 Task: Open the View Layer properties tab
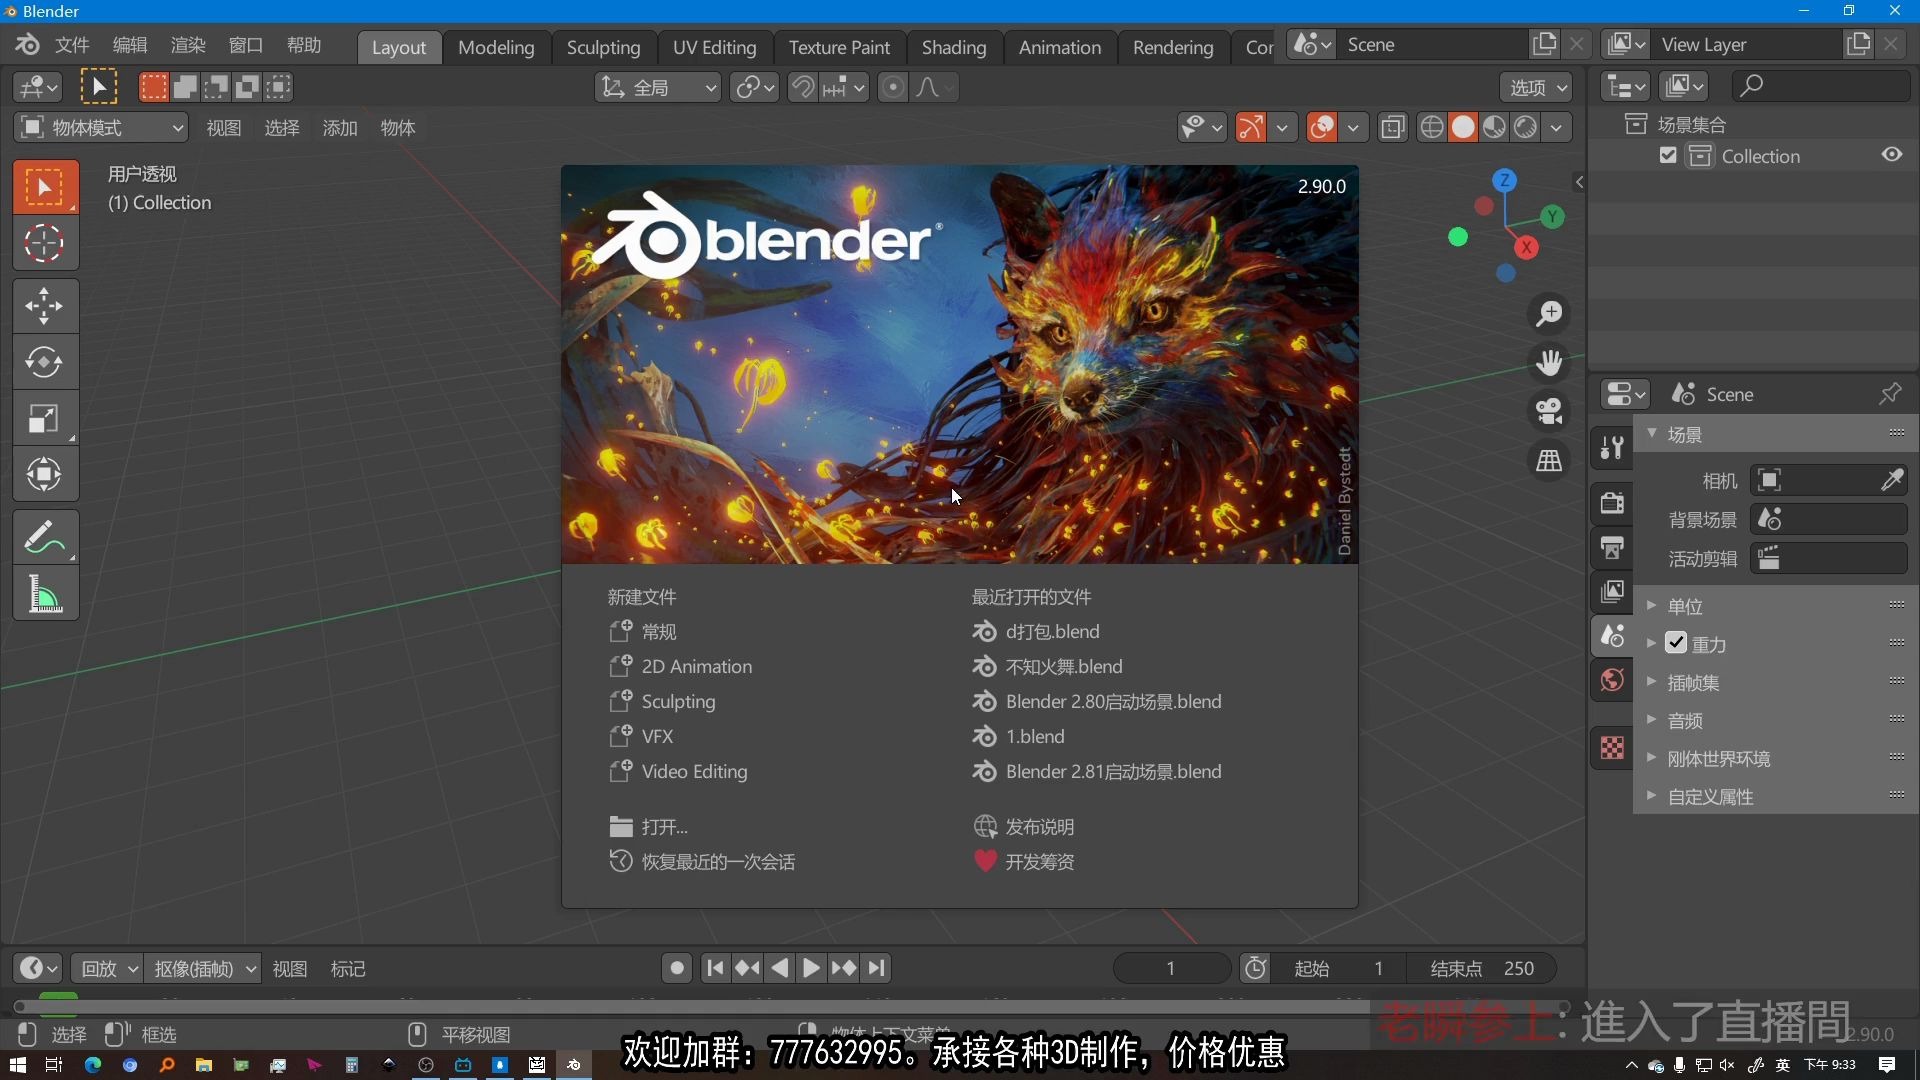tap(1612, 591)
